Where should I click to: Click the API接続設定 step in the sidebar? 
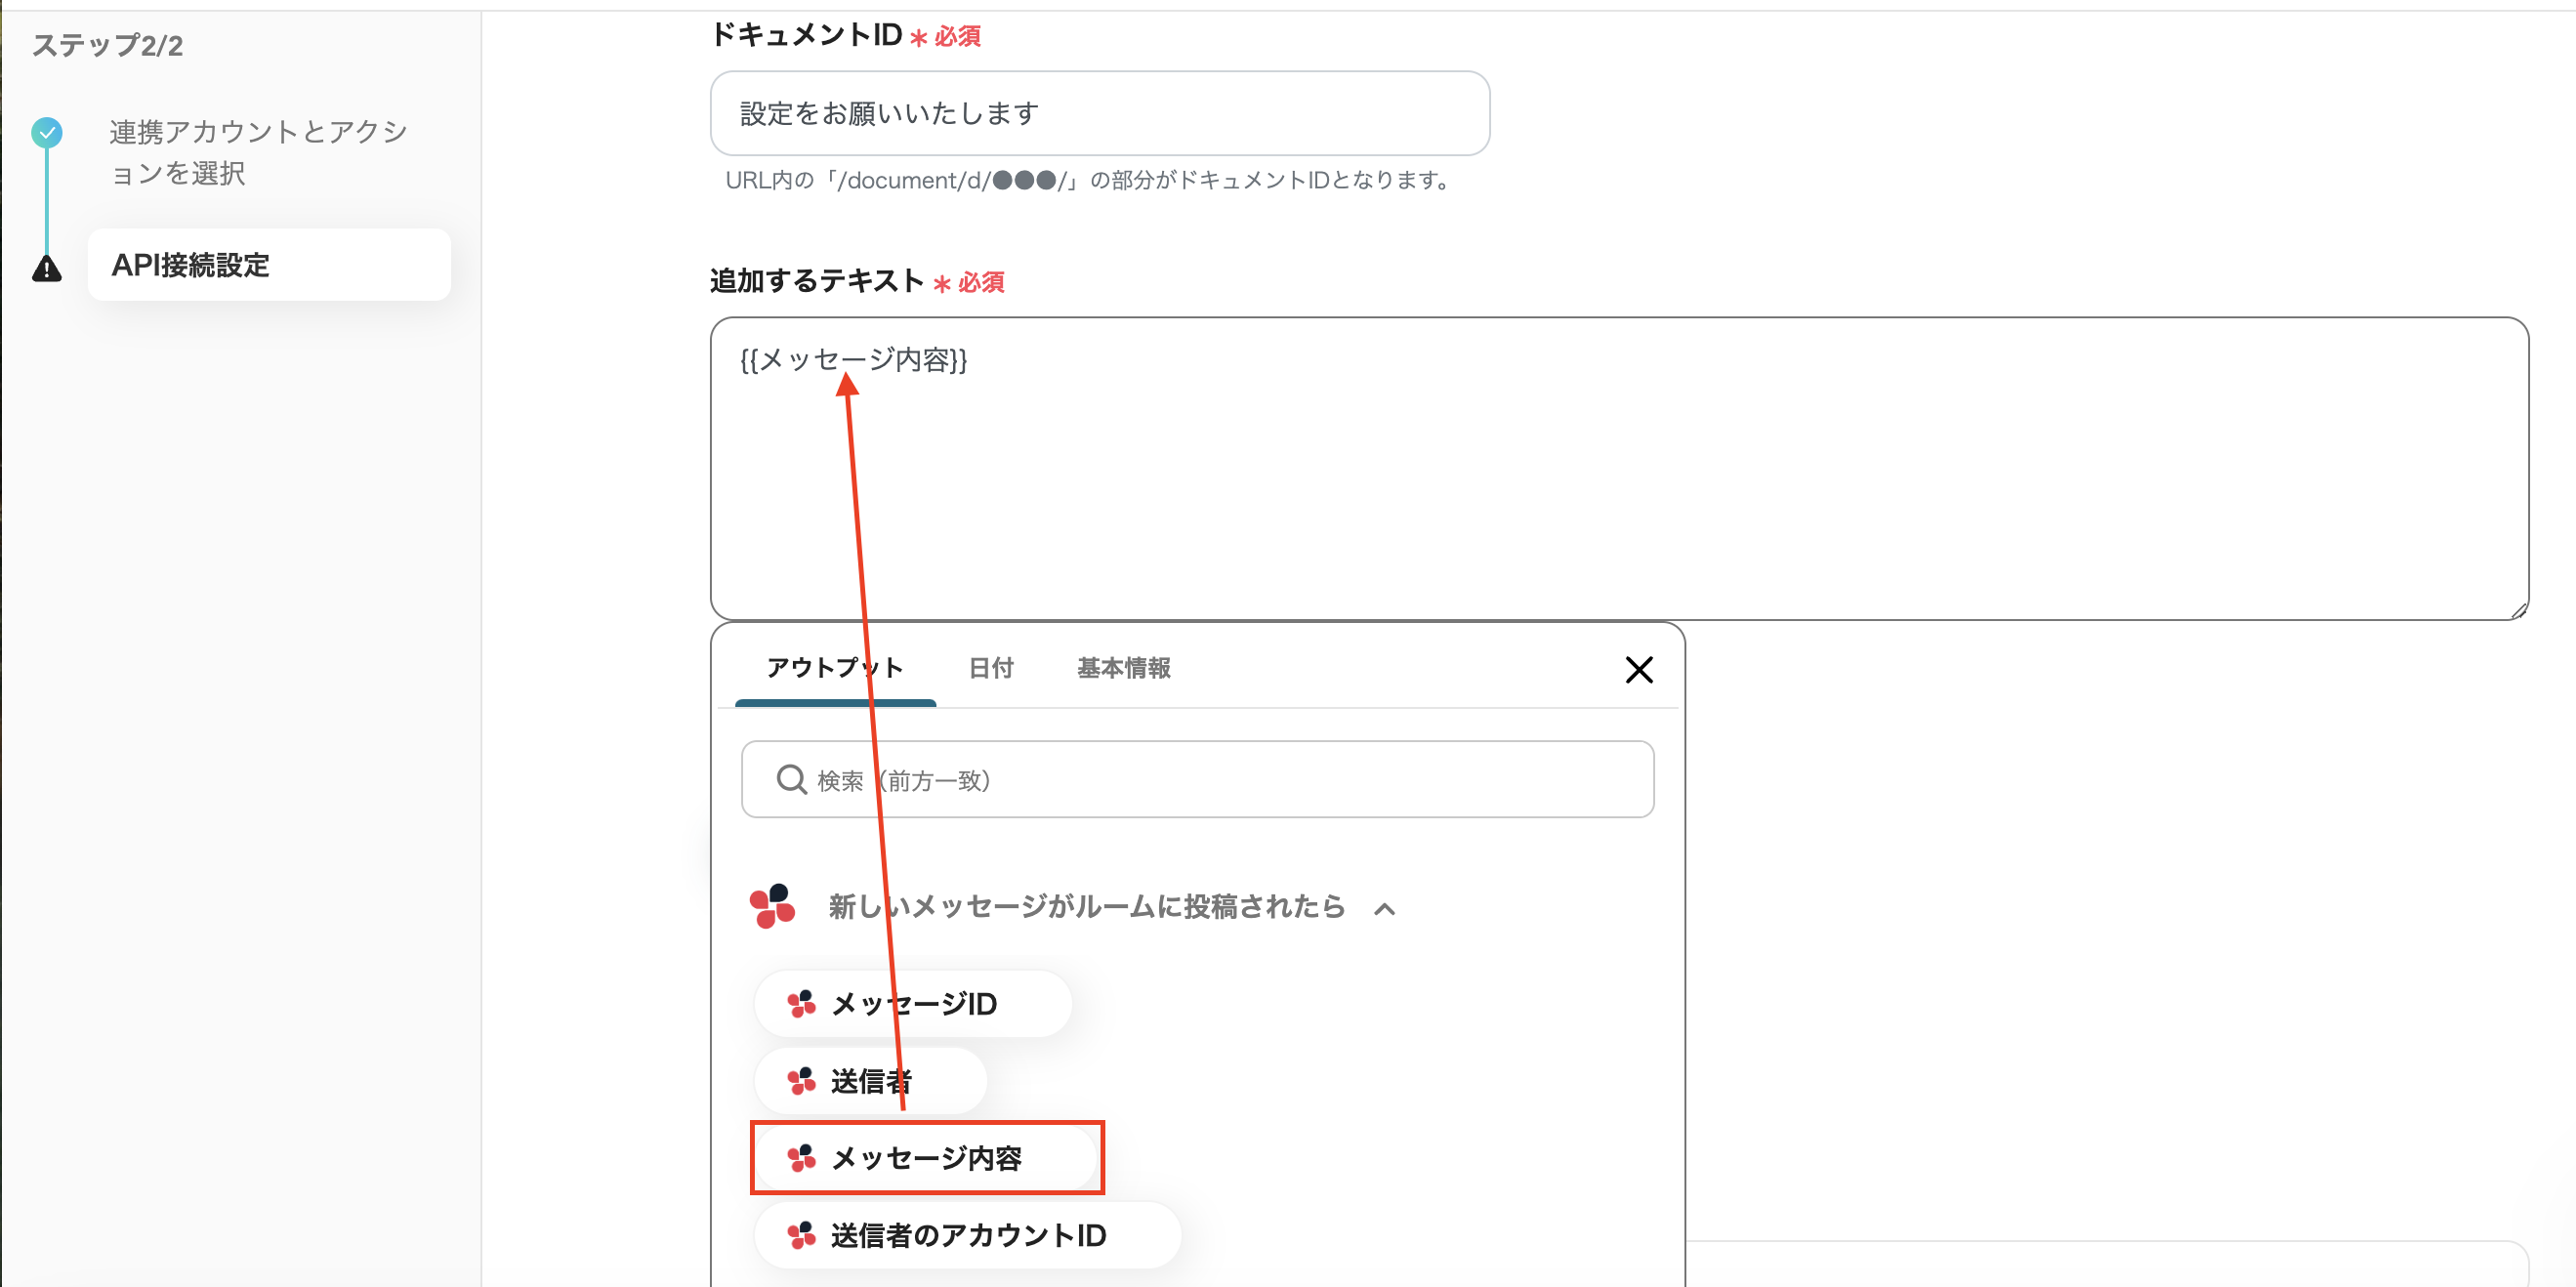point(190,265)
